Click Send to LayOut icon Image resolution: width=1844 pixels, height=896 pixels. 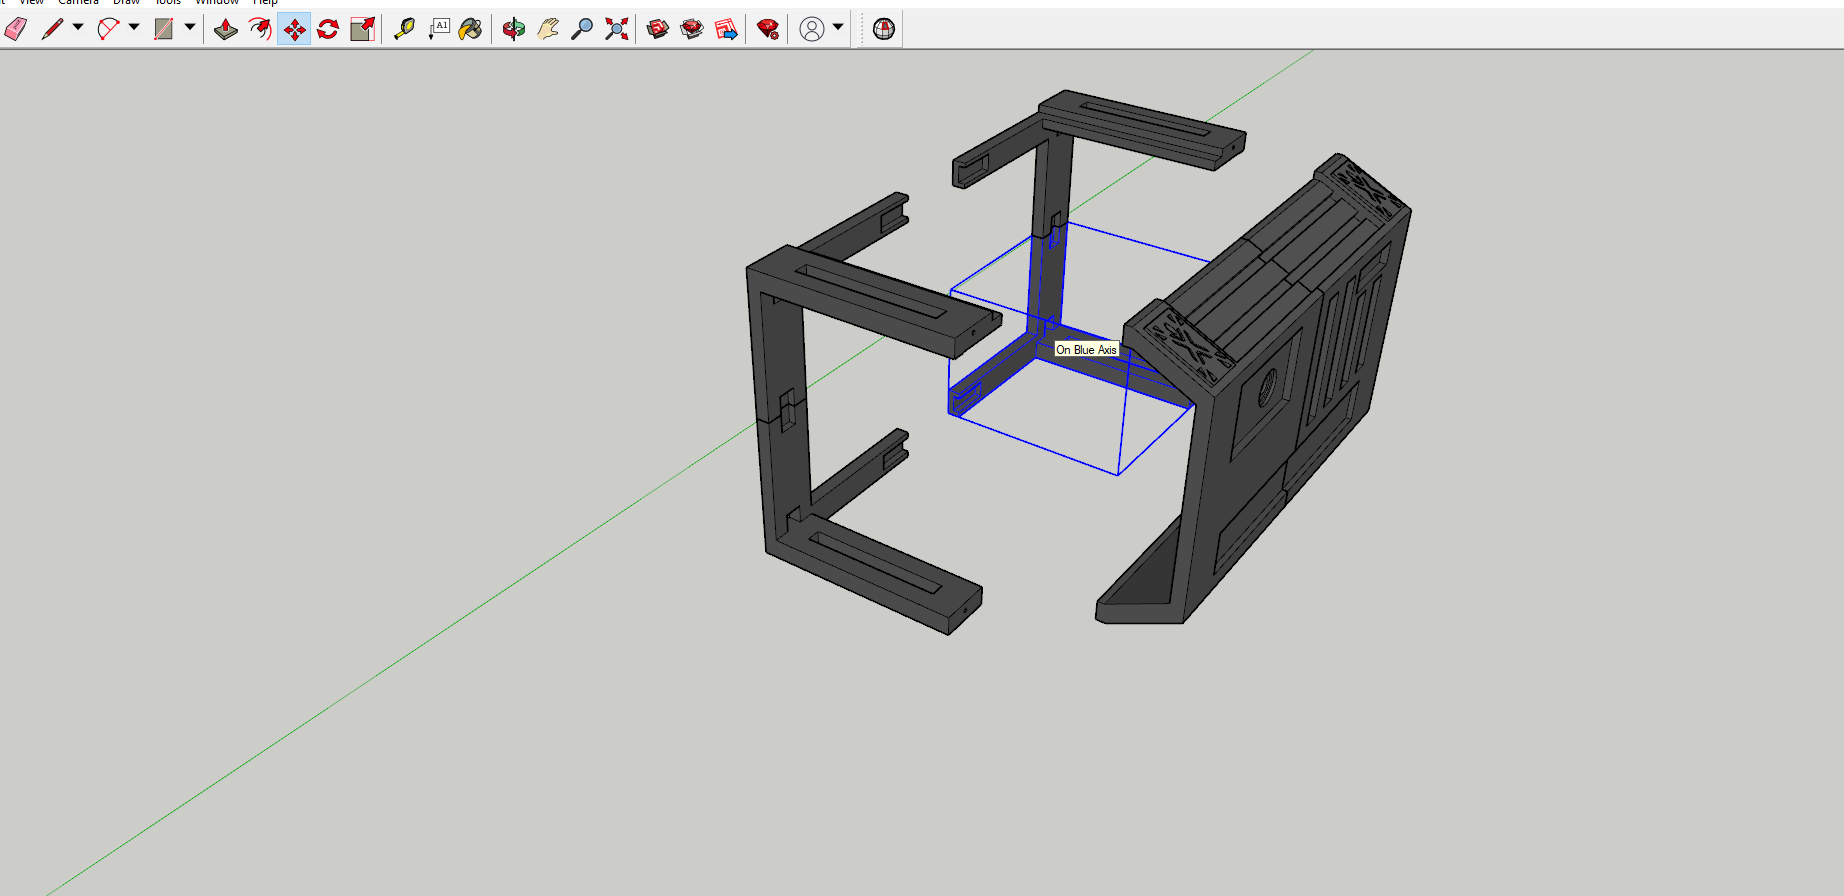click(726, 29)
